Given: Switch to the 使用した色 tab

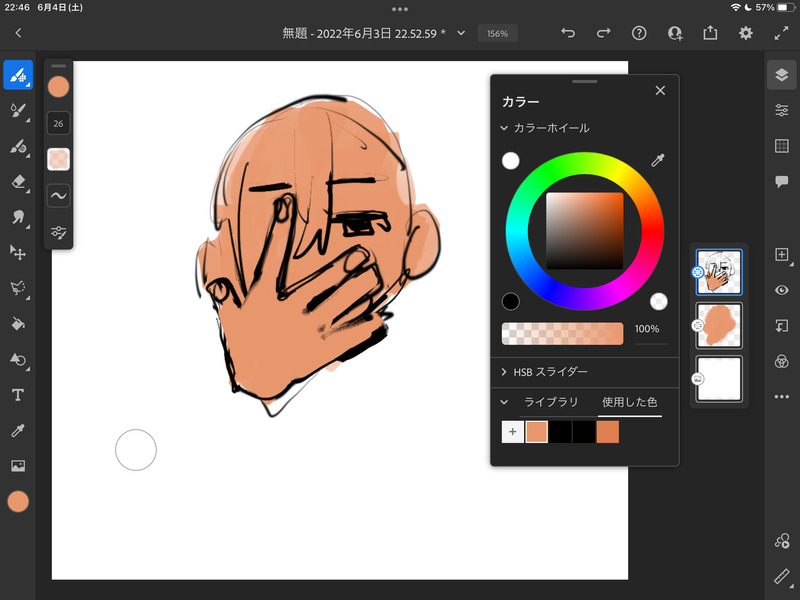Looking at the screenshot, I should coord(630,402).
